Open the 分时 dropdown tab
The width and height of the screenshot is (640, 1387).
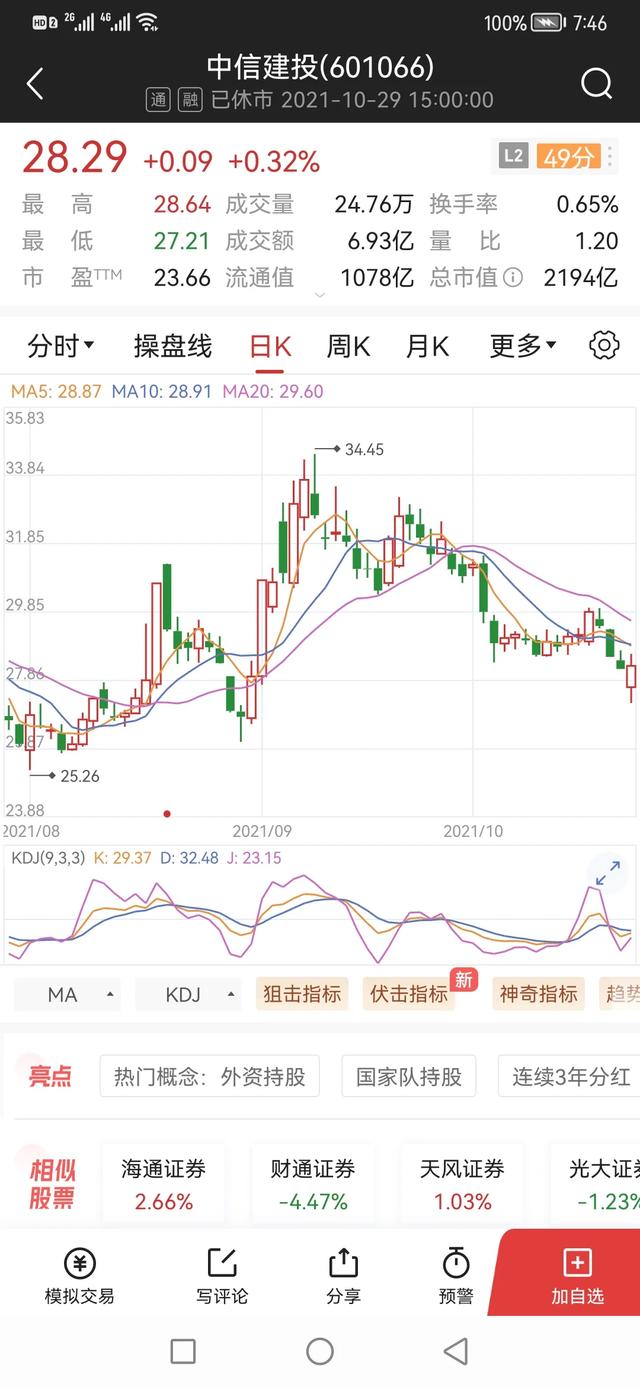[x=60, y=346]
